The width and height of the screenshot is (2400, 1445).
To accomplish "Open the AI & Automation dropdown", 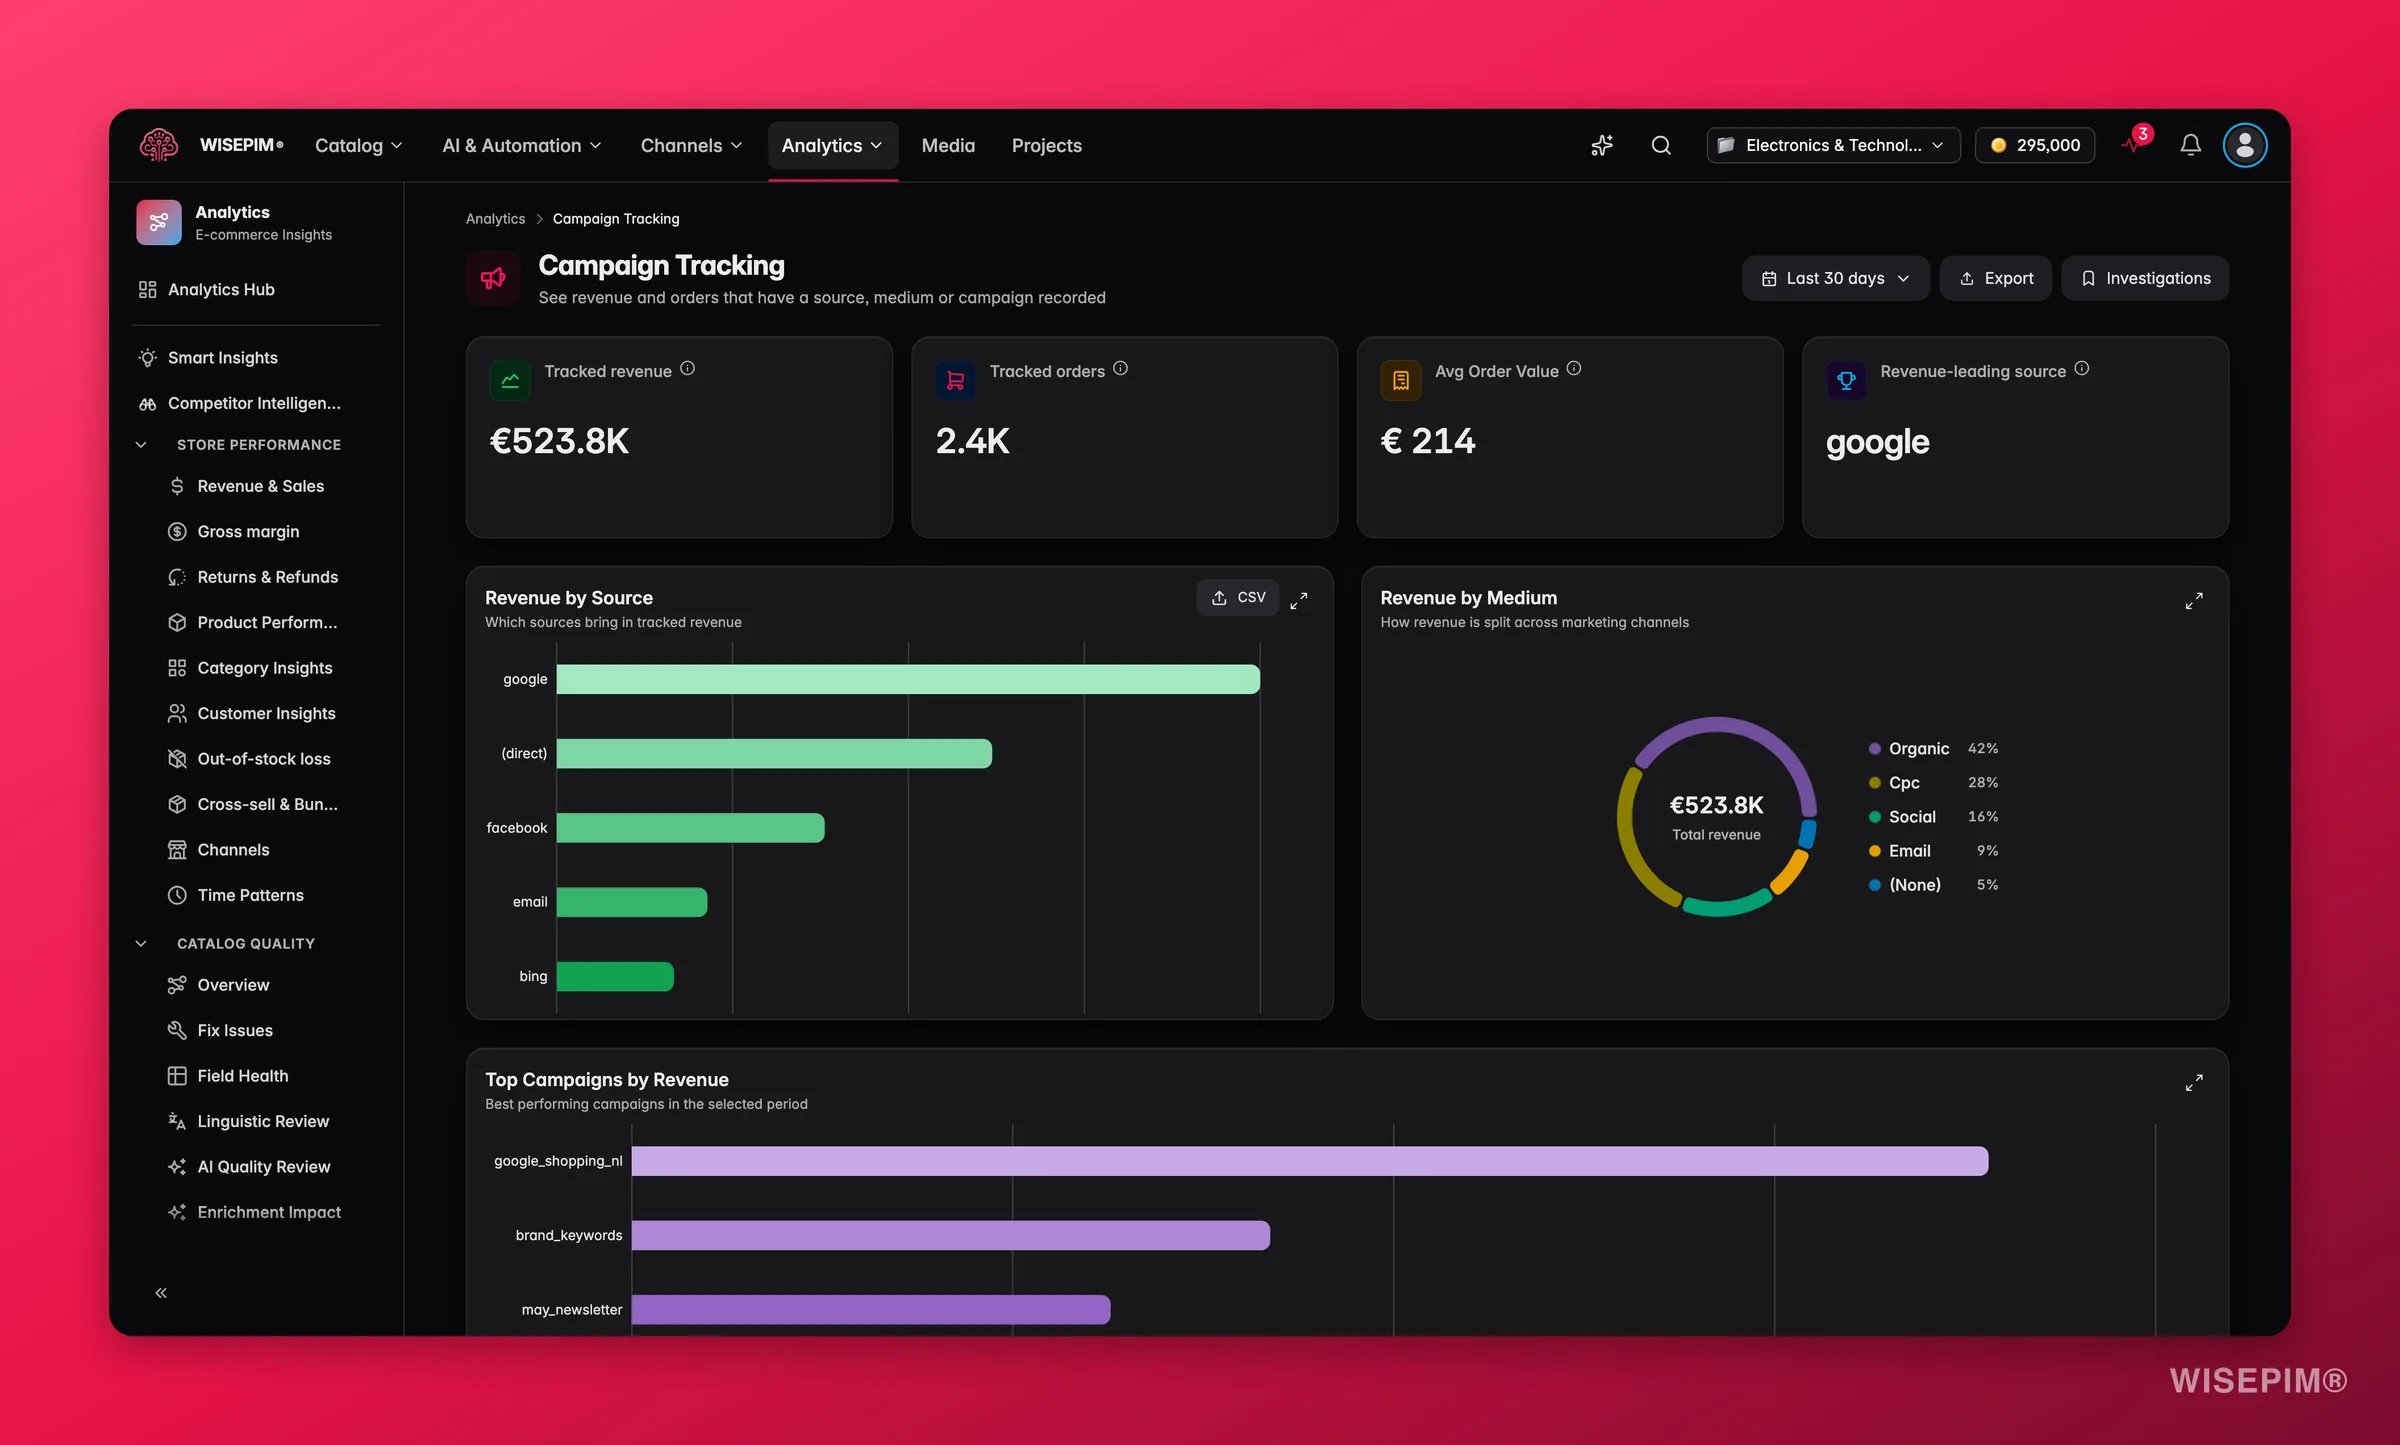I will pos(522,145).
